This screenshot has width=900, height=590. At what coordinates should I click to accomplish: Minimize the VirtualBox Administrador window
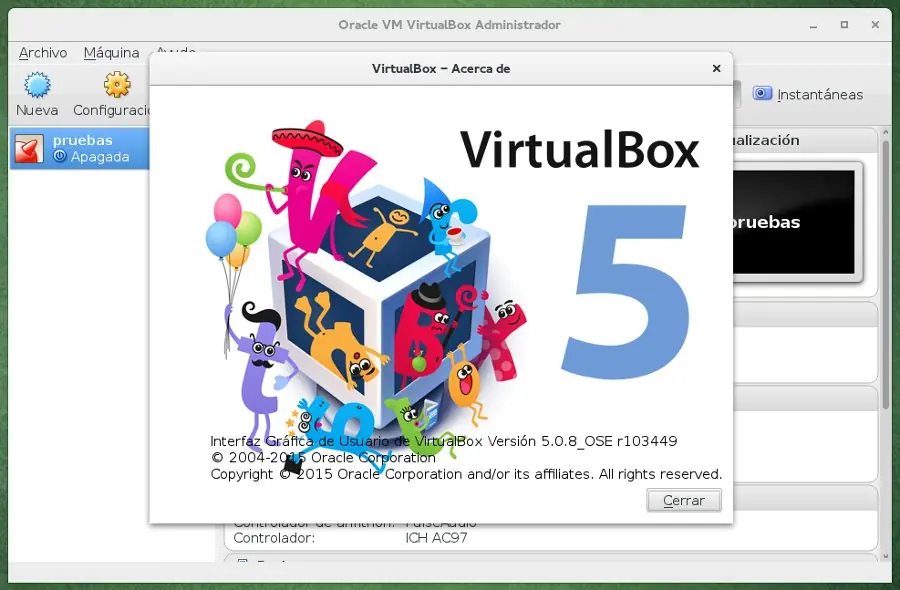click(813, 25)
